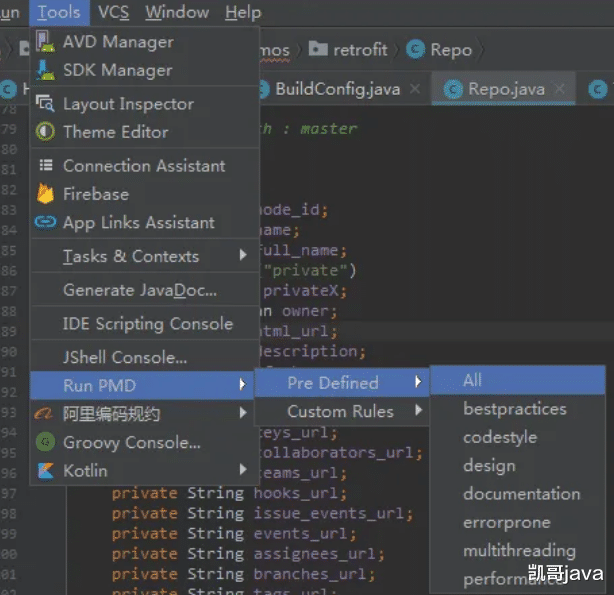Launch Groovy Console... entry
This screenshot has height=595, width=614.
point(144,442)
